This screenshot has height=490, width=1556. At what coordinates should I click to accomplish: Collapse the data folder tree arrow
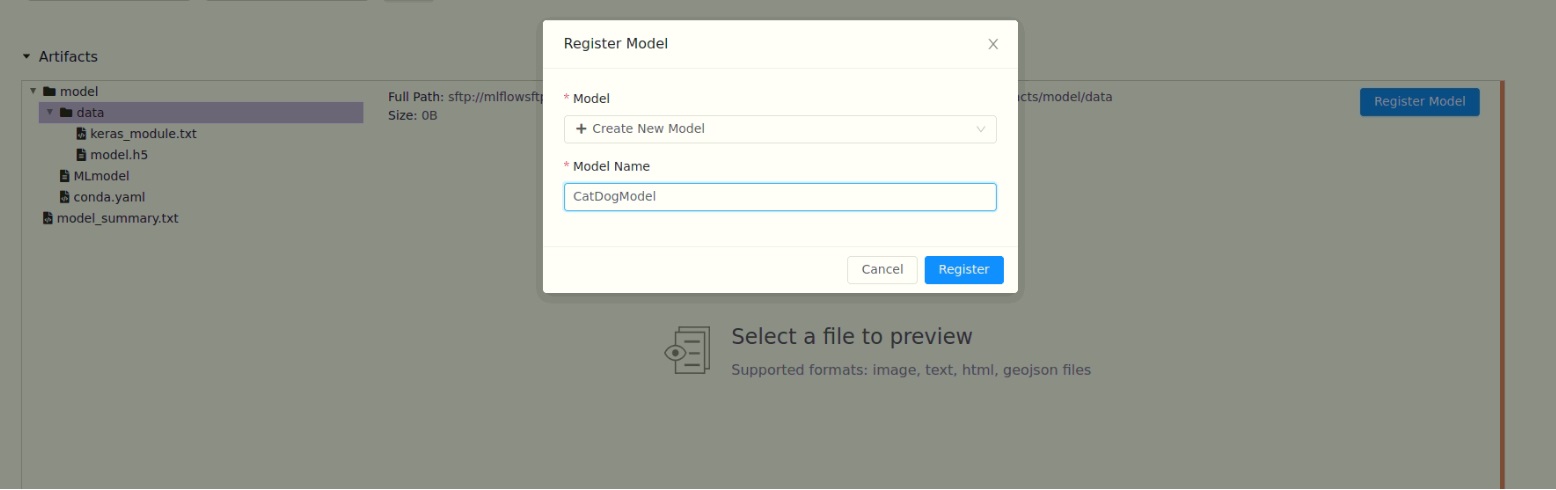(x=50, y=112)
